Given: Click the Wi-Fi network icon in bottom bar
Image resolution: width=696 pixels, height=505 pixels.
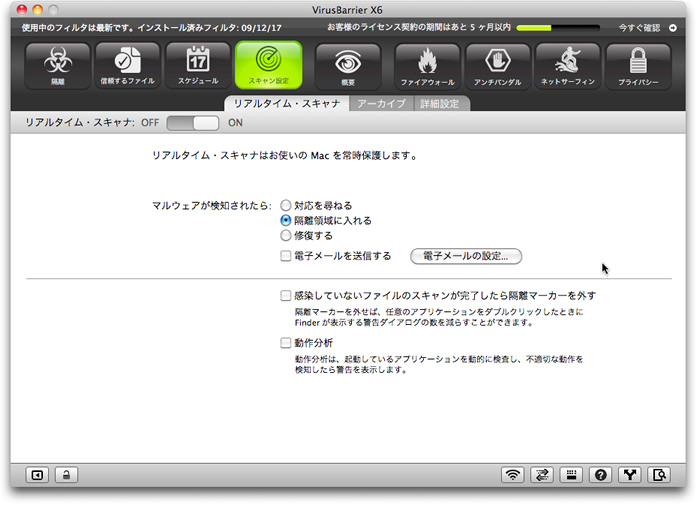Looking at the screenshot, I should (513, 475).
